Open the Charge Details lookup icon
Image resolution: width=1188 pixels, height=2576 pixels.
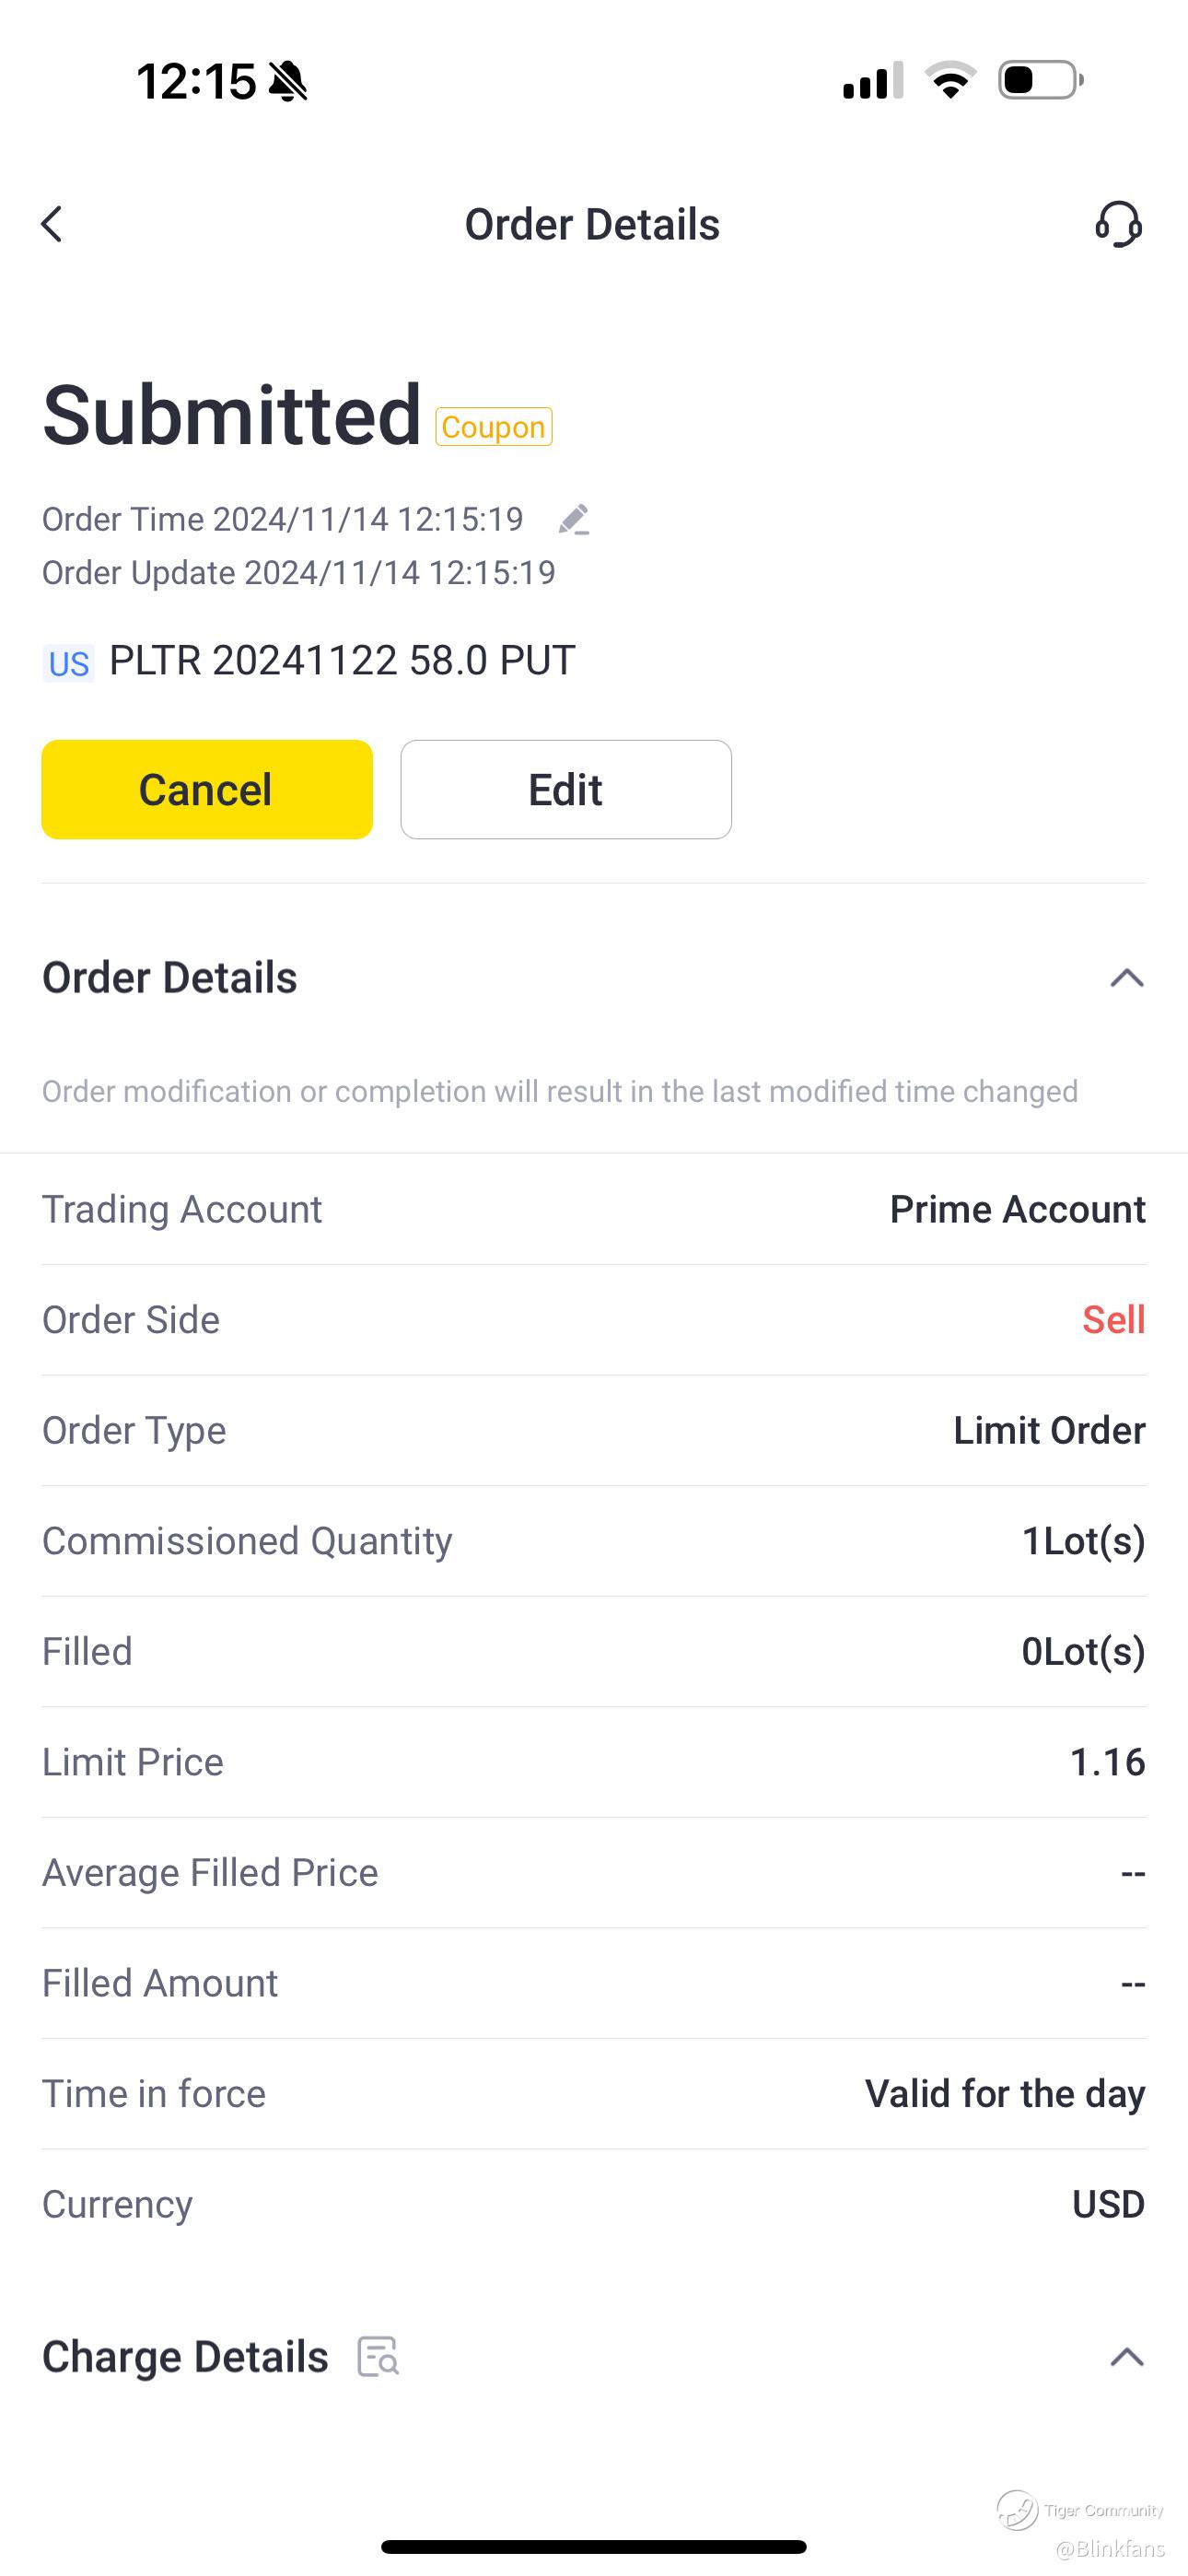(378, 2357)
